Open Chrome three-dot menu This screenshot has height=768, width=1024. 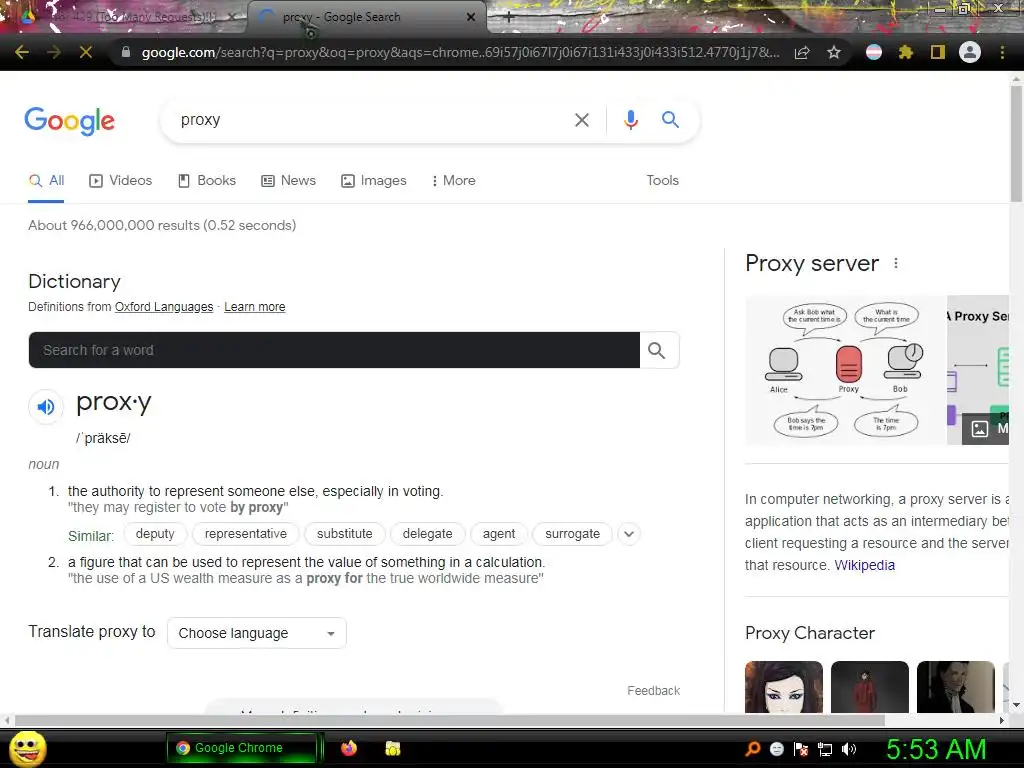pos(1002,52)
